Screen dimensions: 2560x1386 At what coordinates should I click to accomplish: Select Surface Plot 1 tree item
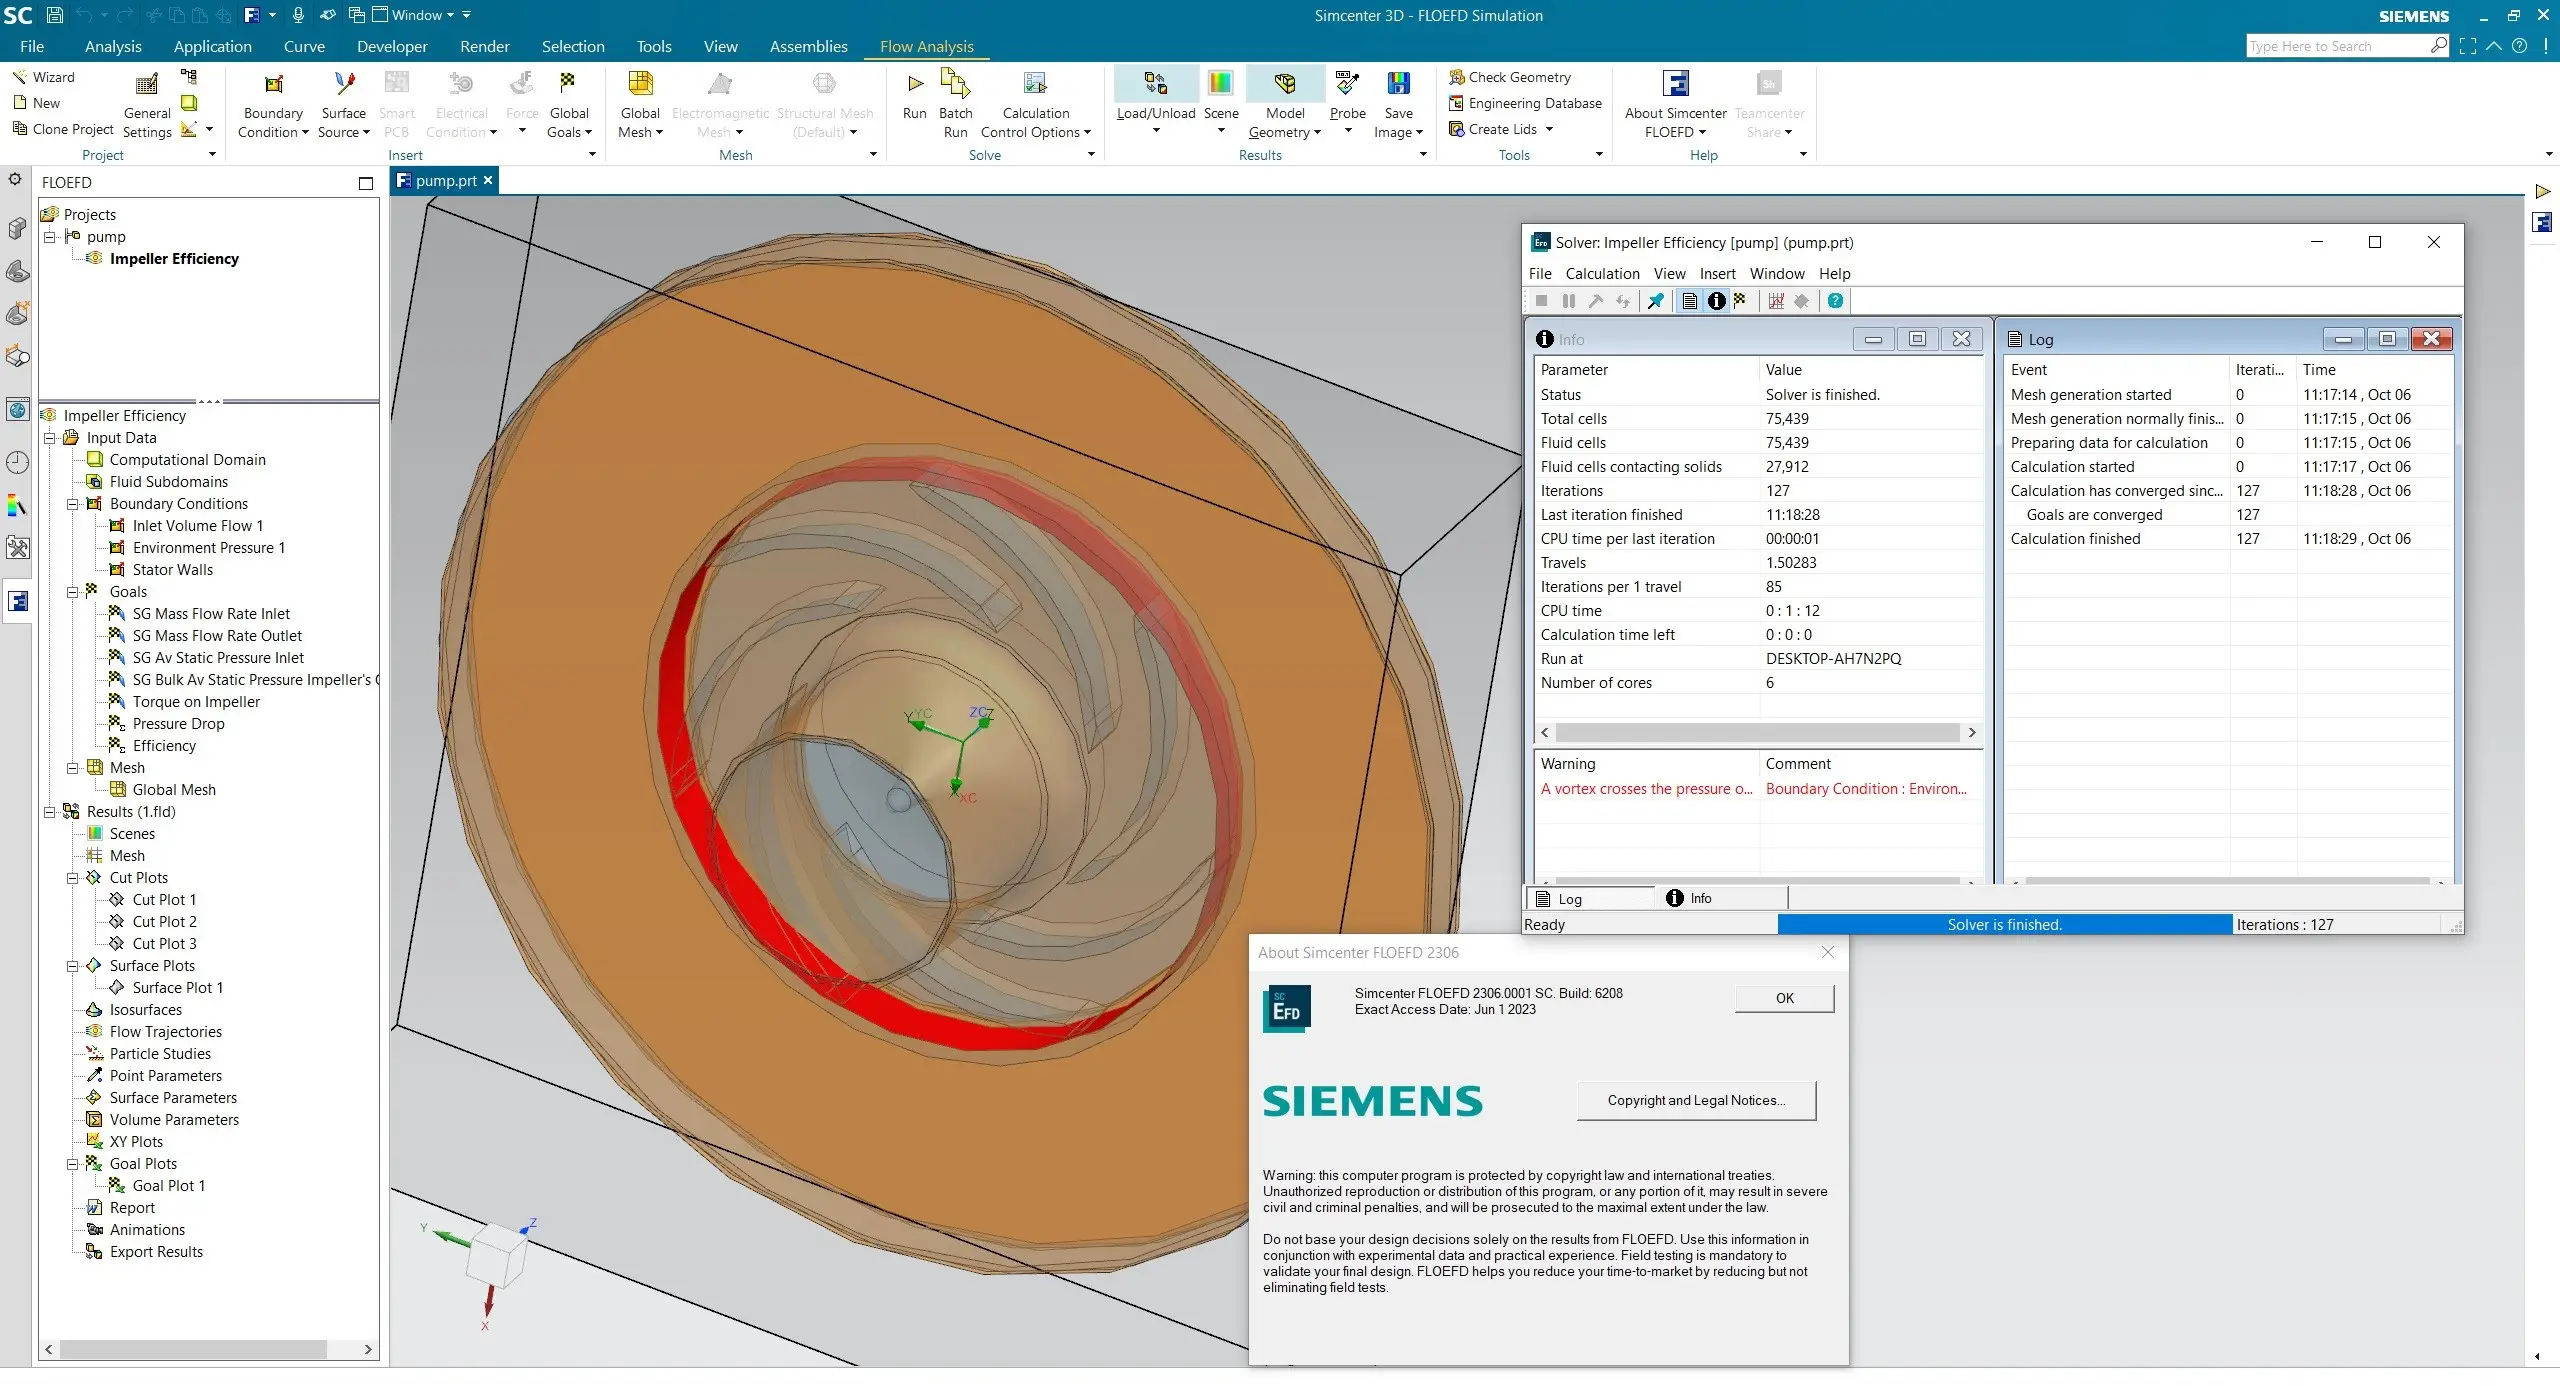[x=177, y=988]
